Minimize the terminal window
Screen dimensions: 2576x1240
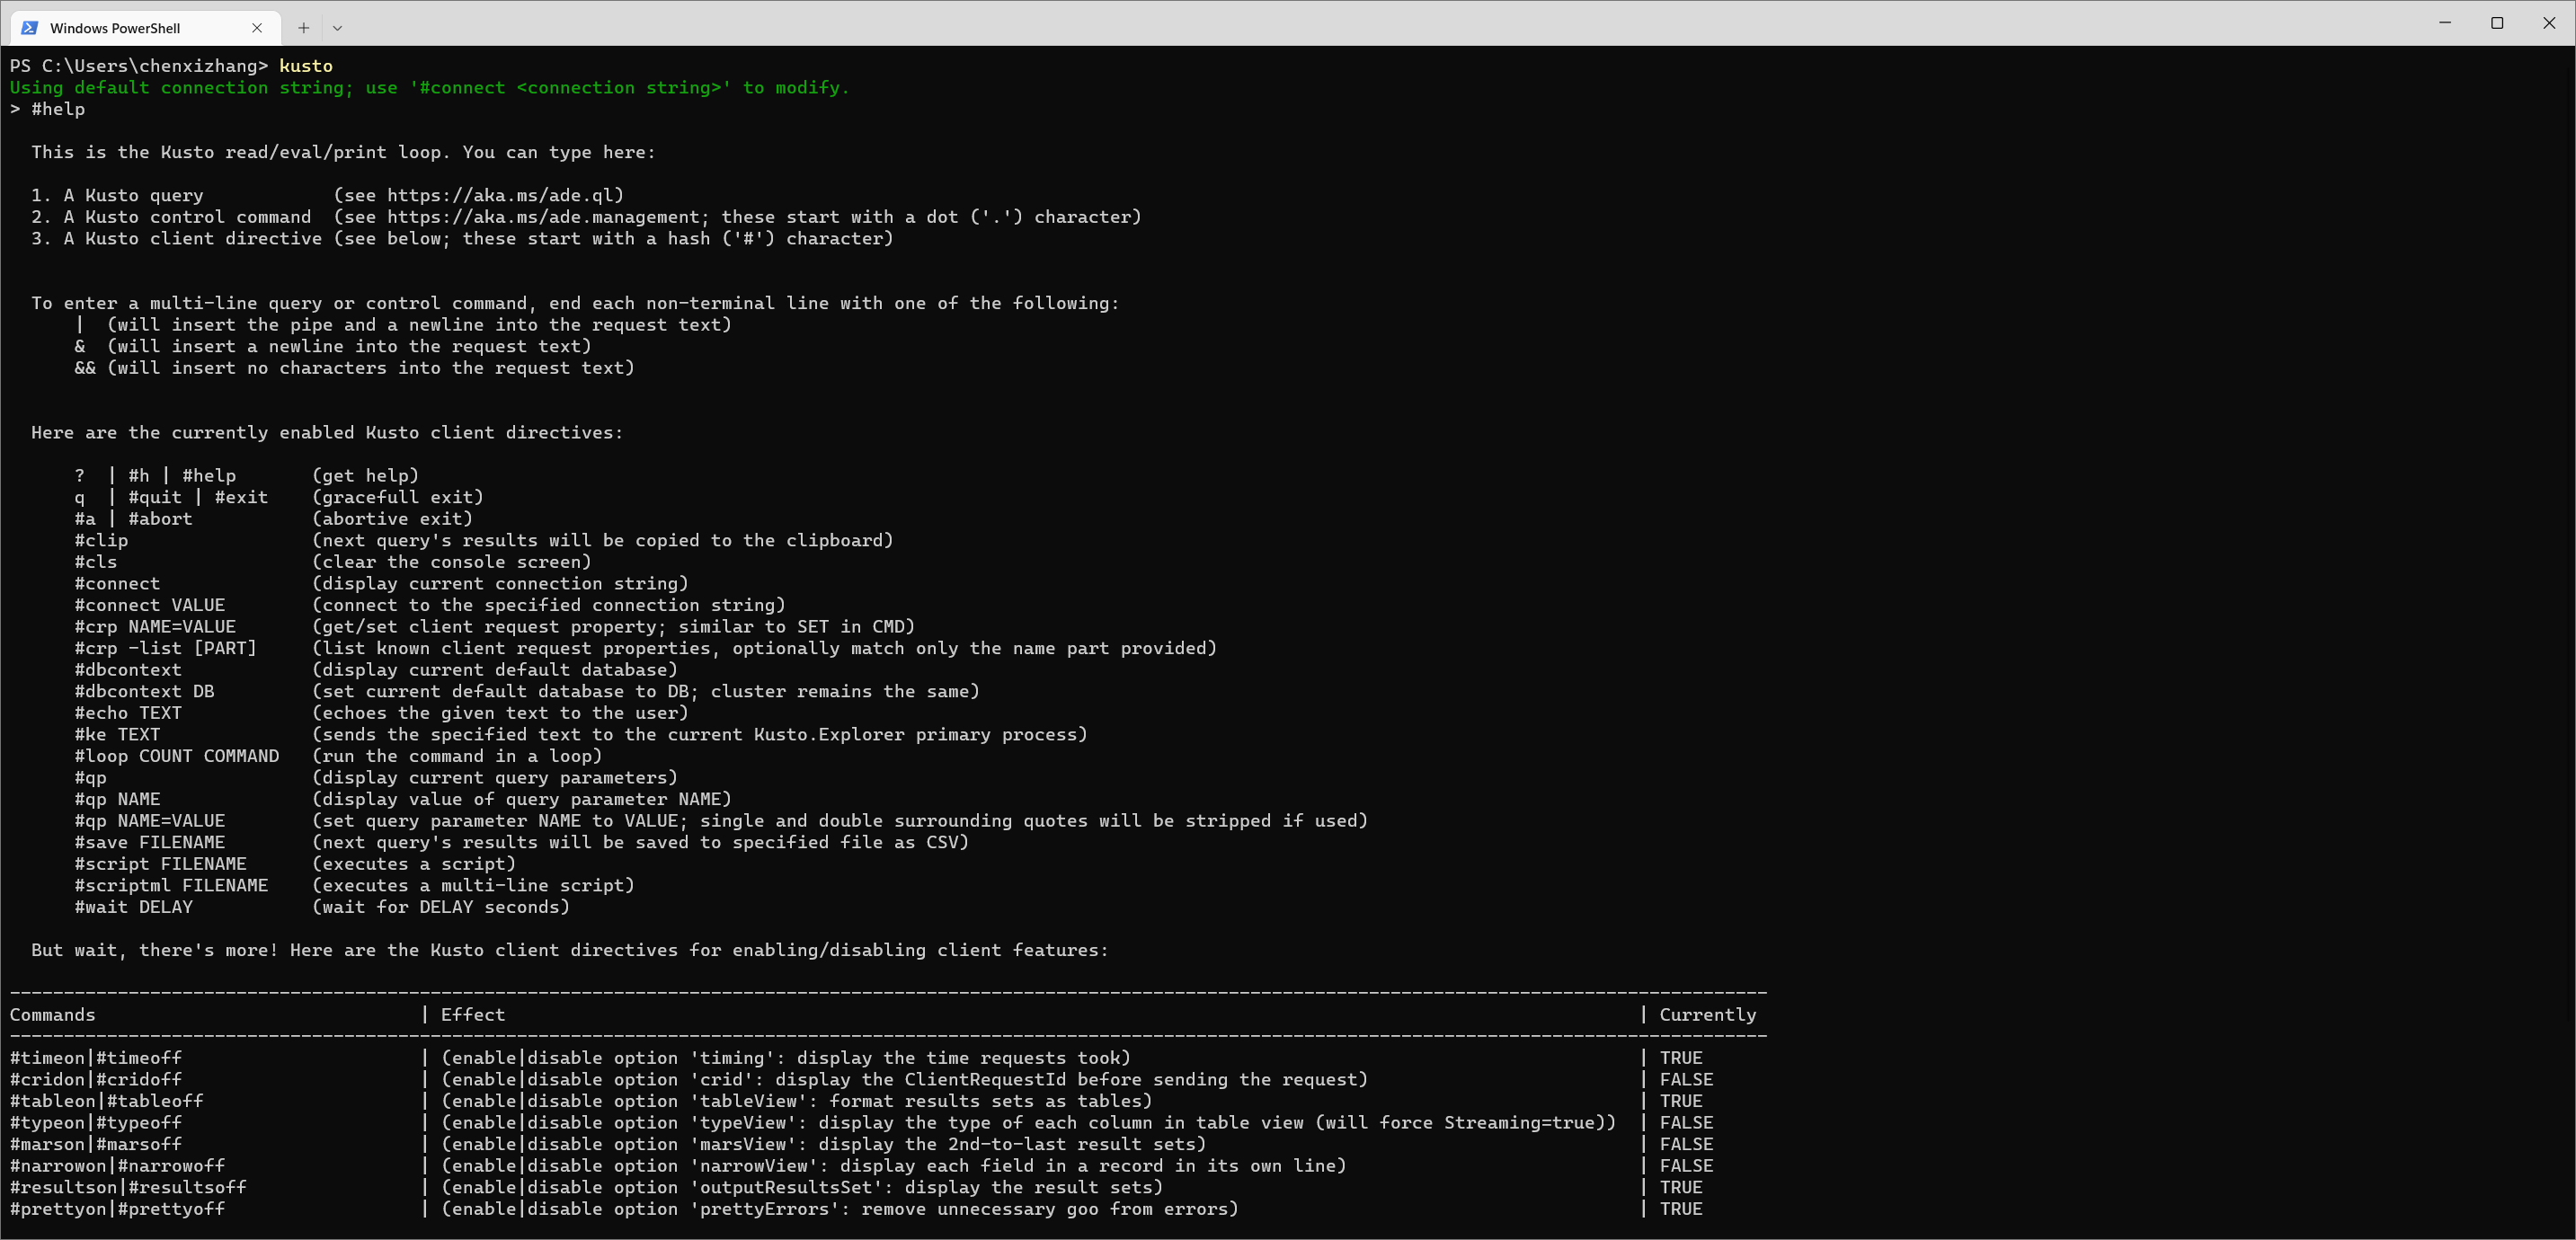pos(2445,23)
